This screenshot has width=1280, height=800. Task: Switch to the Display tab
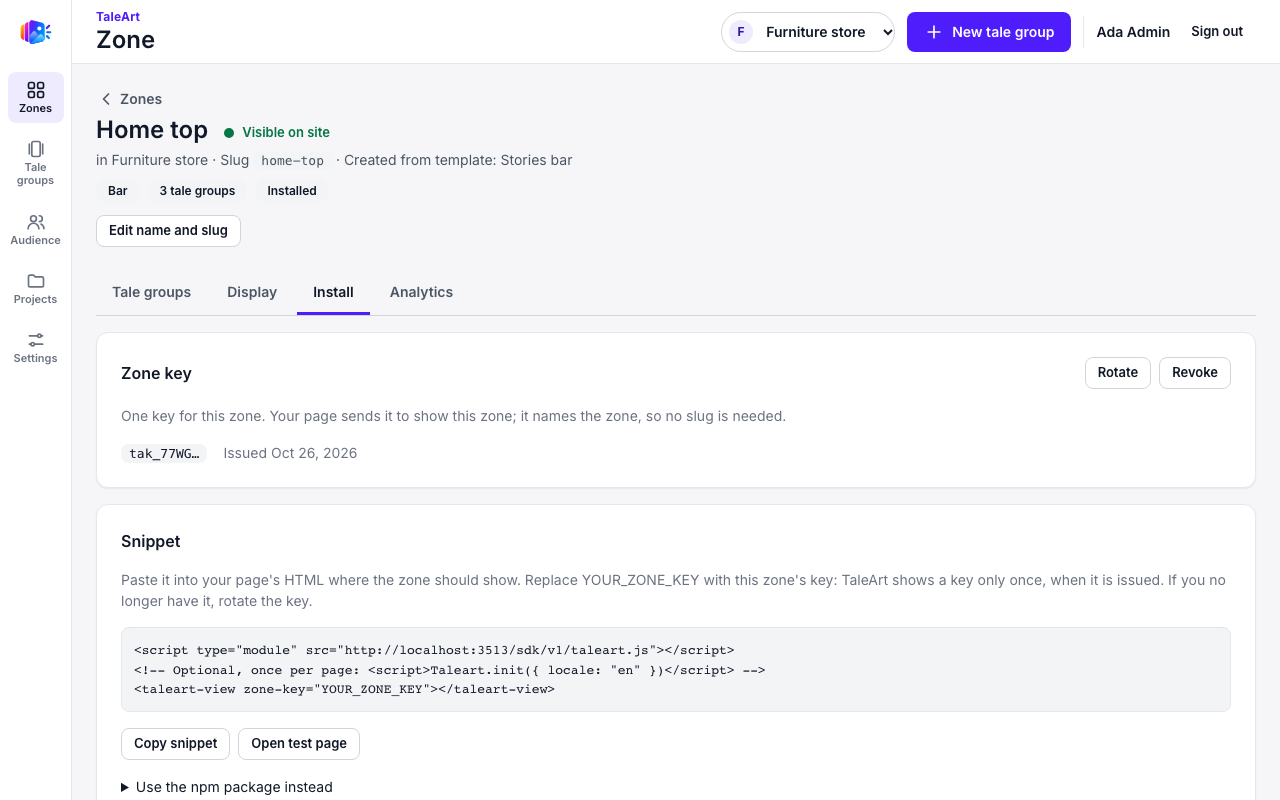[252, 292]
